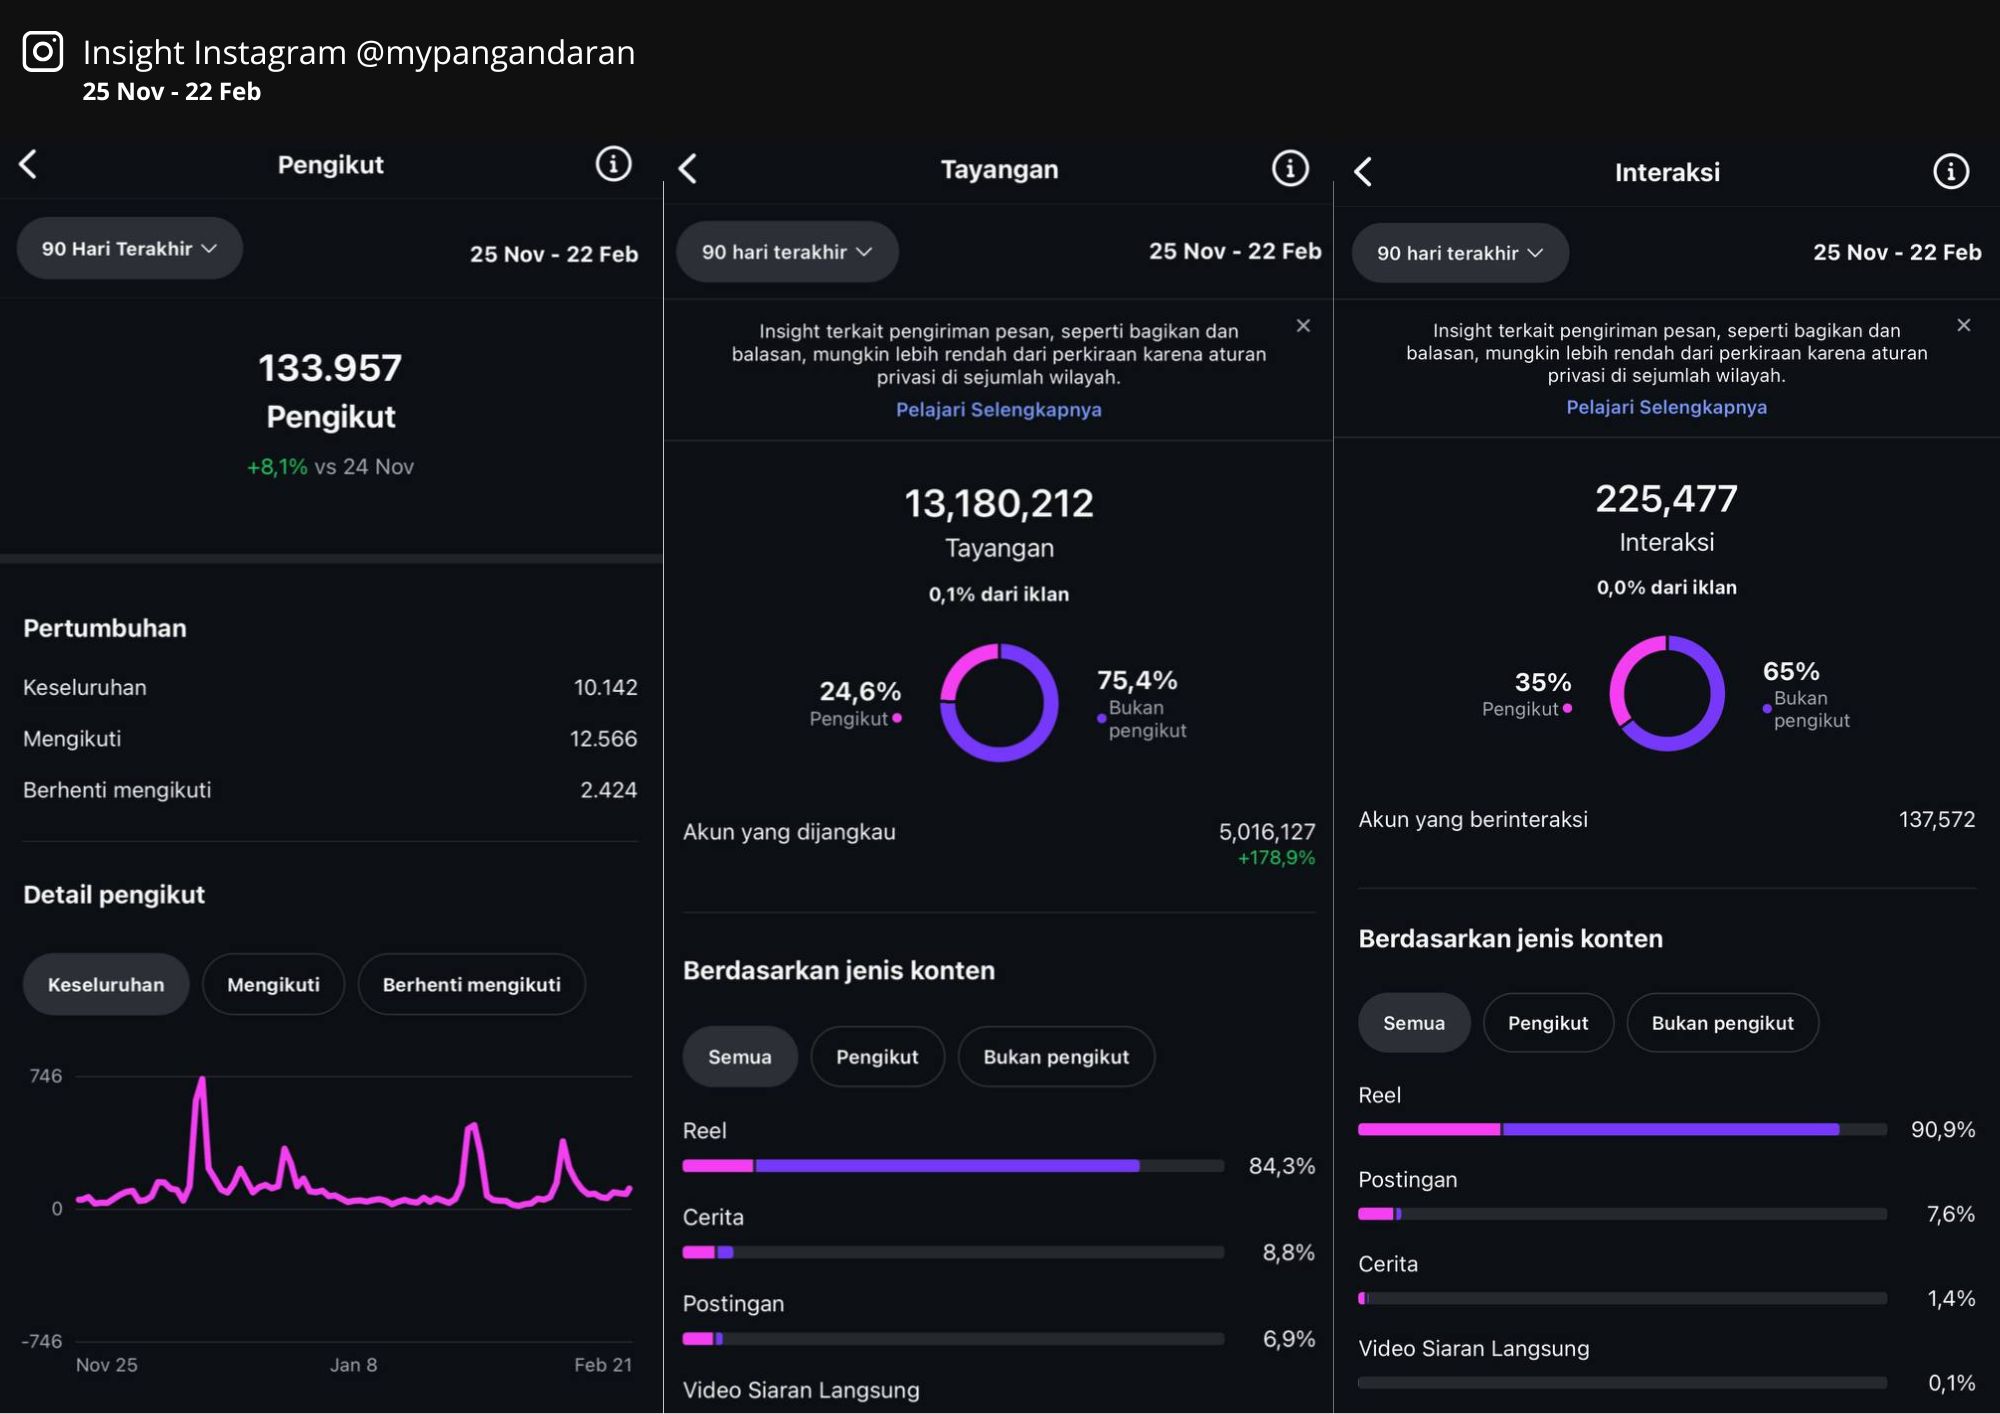This screenshot has width=2000, height=1414.
Task: Click 'Akun yang berinteraksi' row label
Action: [1473, 820]
